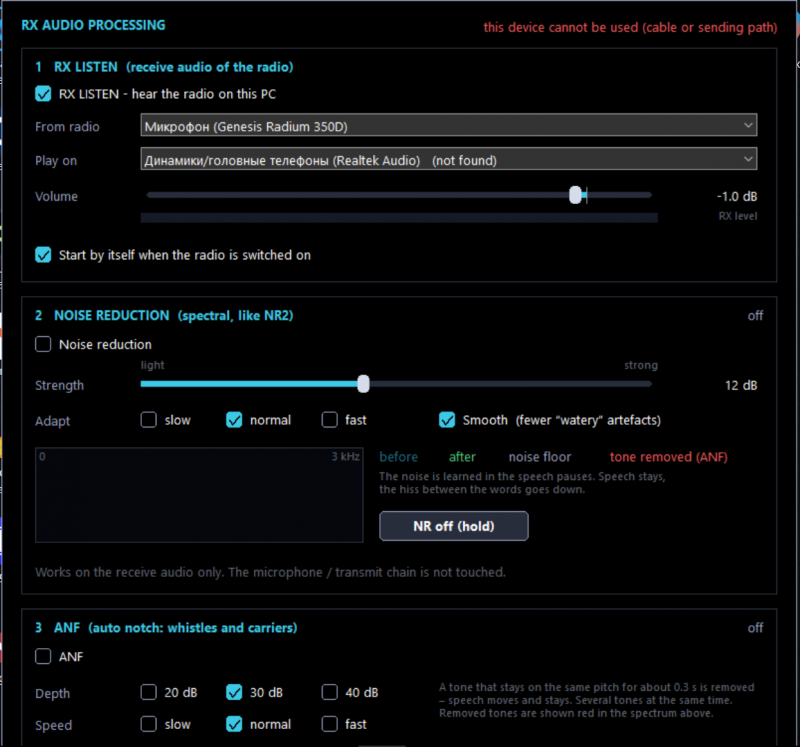800x747 pixels.
Task: Click the '12 dB' strength value
Action: (x=741, y=385)
